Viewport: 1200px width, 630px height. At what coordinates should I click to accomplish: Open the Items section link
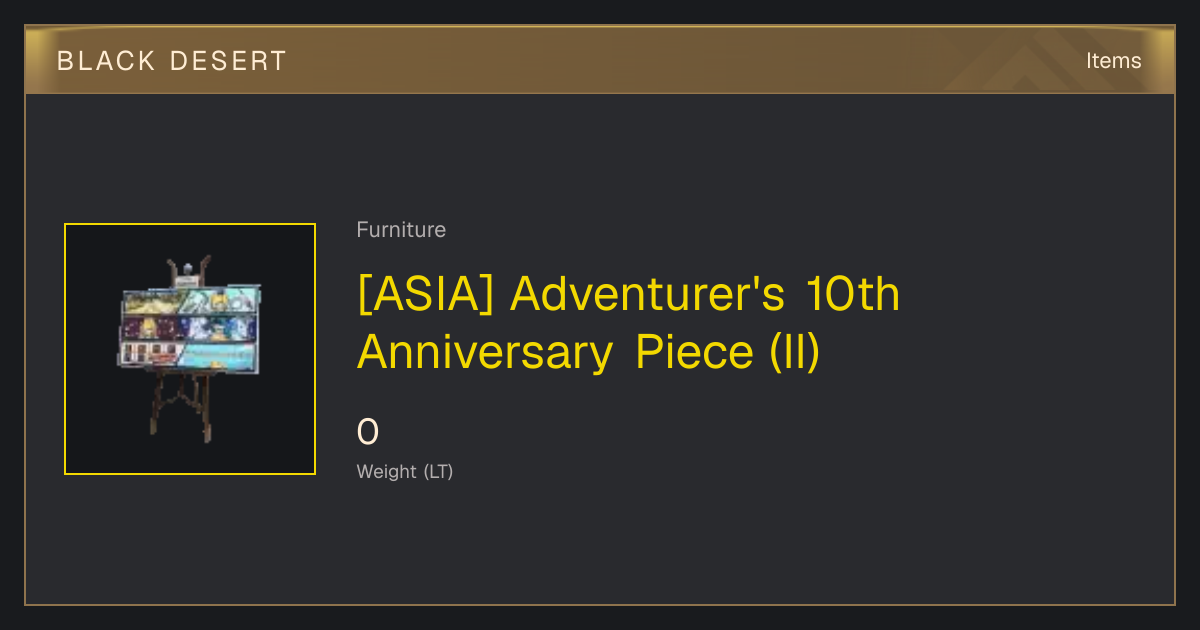[1113, 61]
